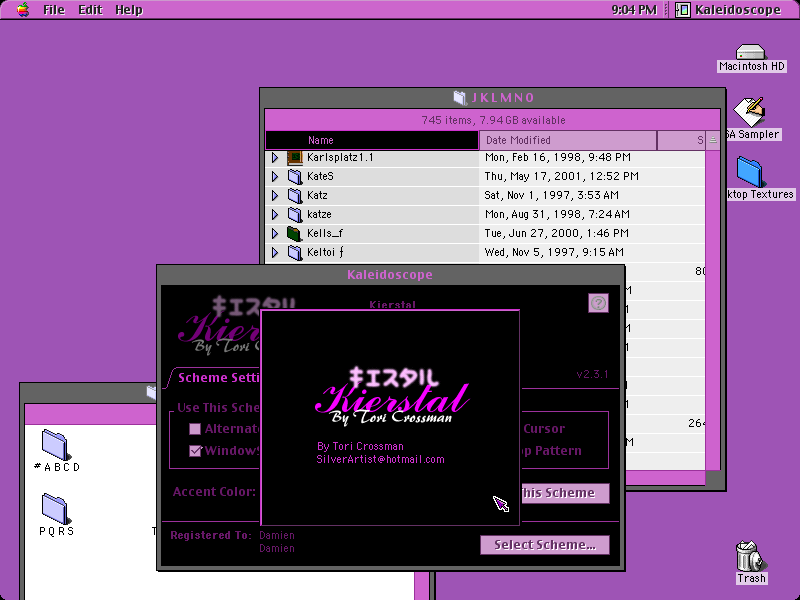Expand the Kells_f disclosure triangle
The image size is (800, 600).
point(275,234)
